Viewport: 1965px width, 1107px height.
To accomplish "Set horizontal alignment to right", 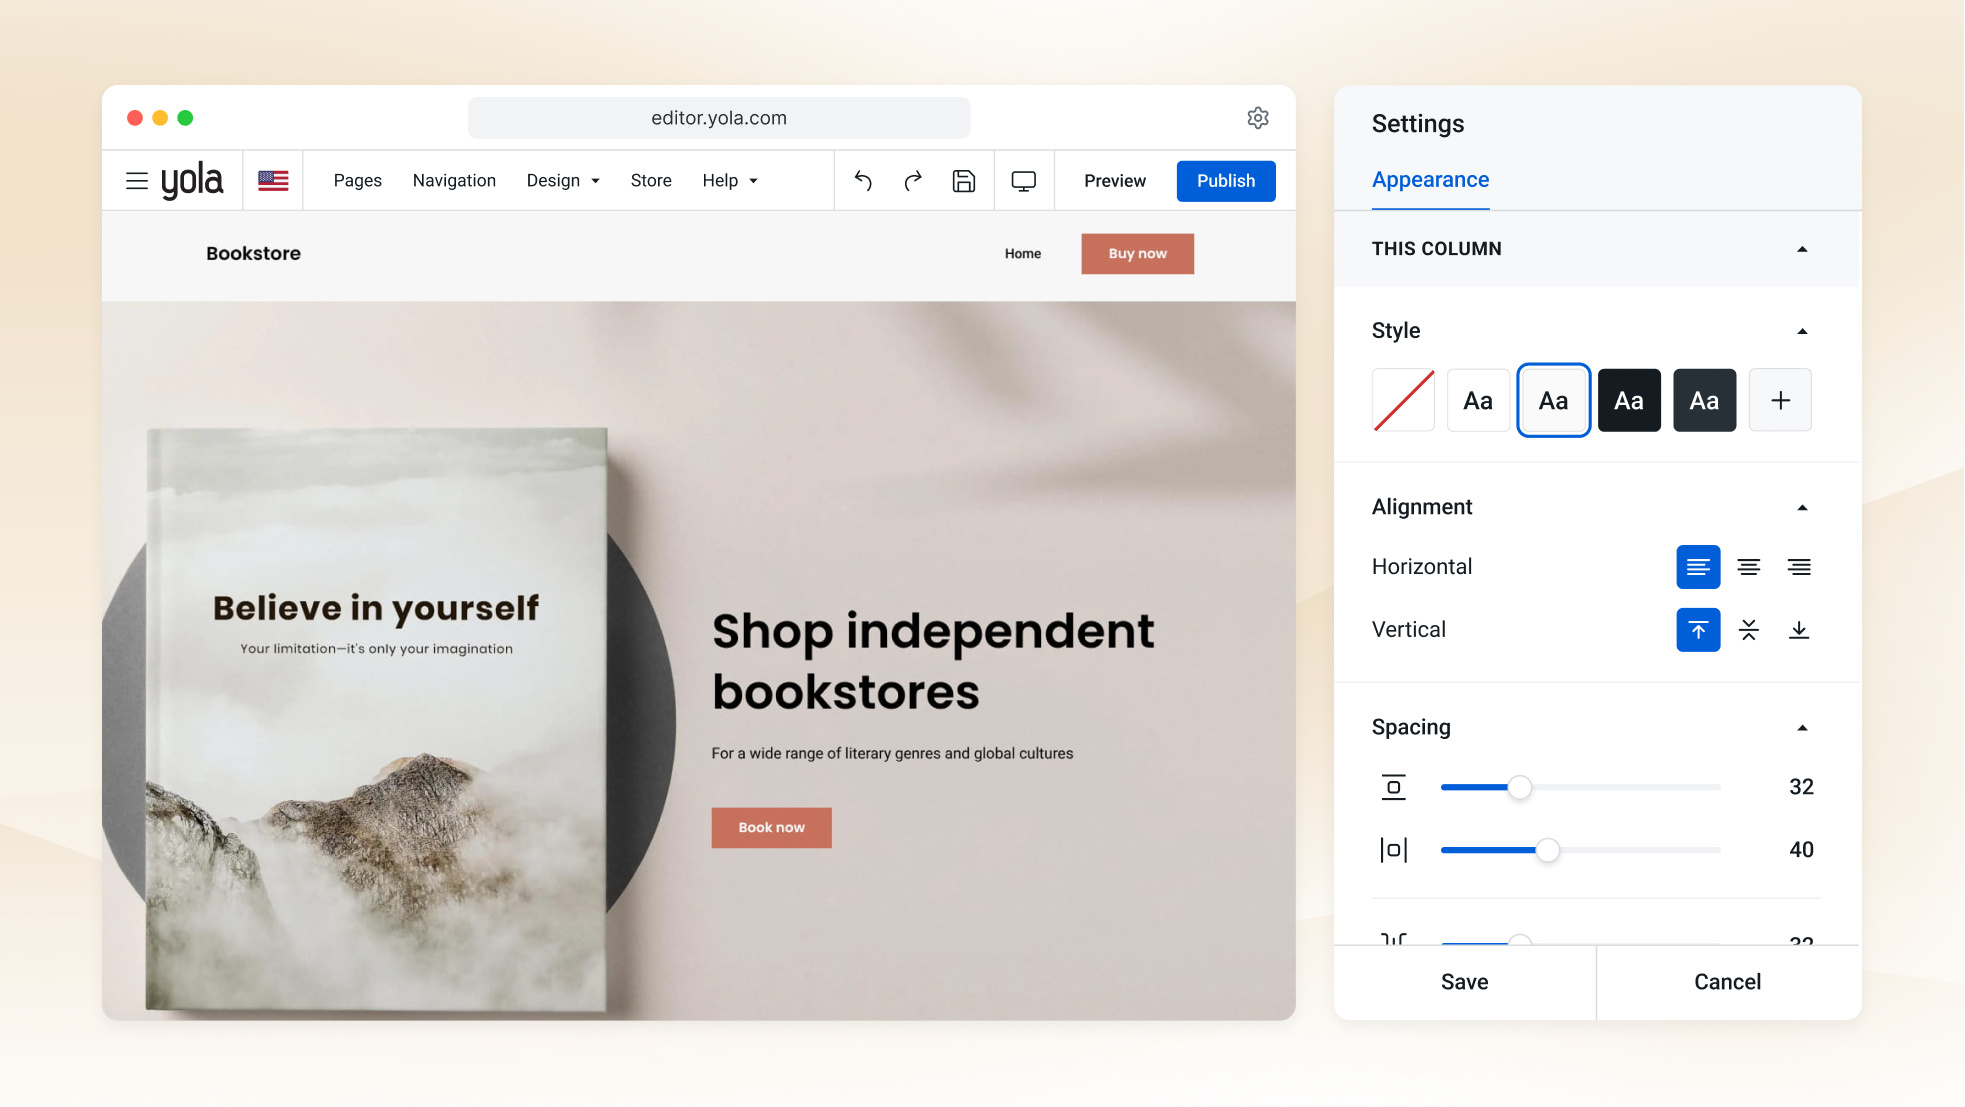I will (x=1799, y=567).
